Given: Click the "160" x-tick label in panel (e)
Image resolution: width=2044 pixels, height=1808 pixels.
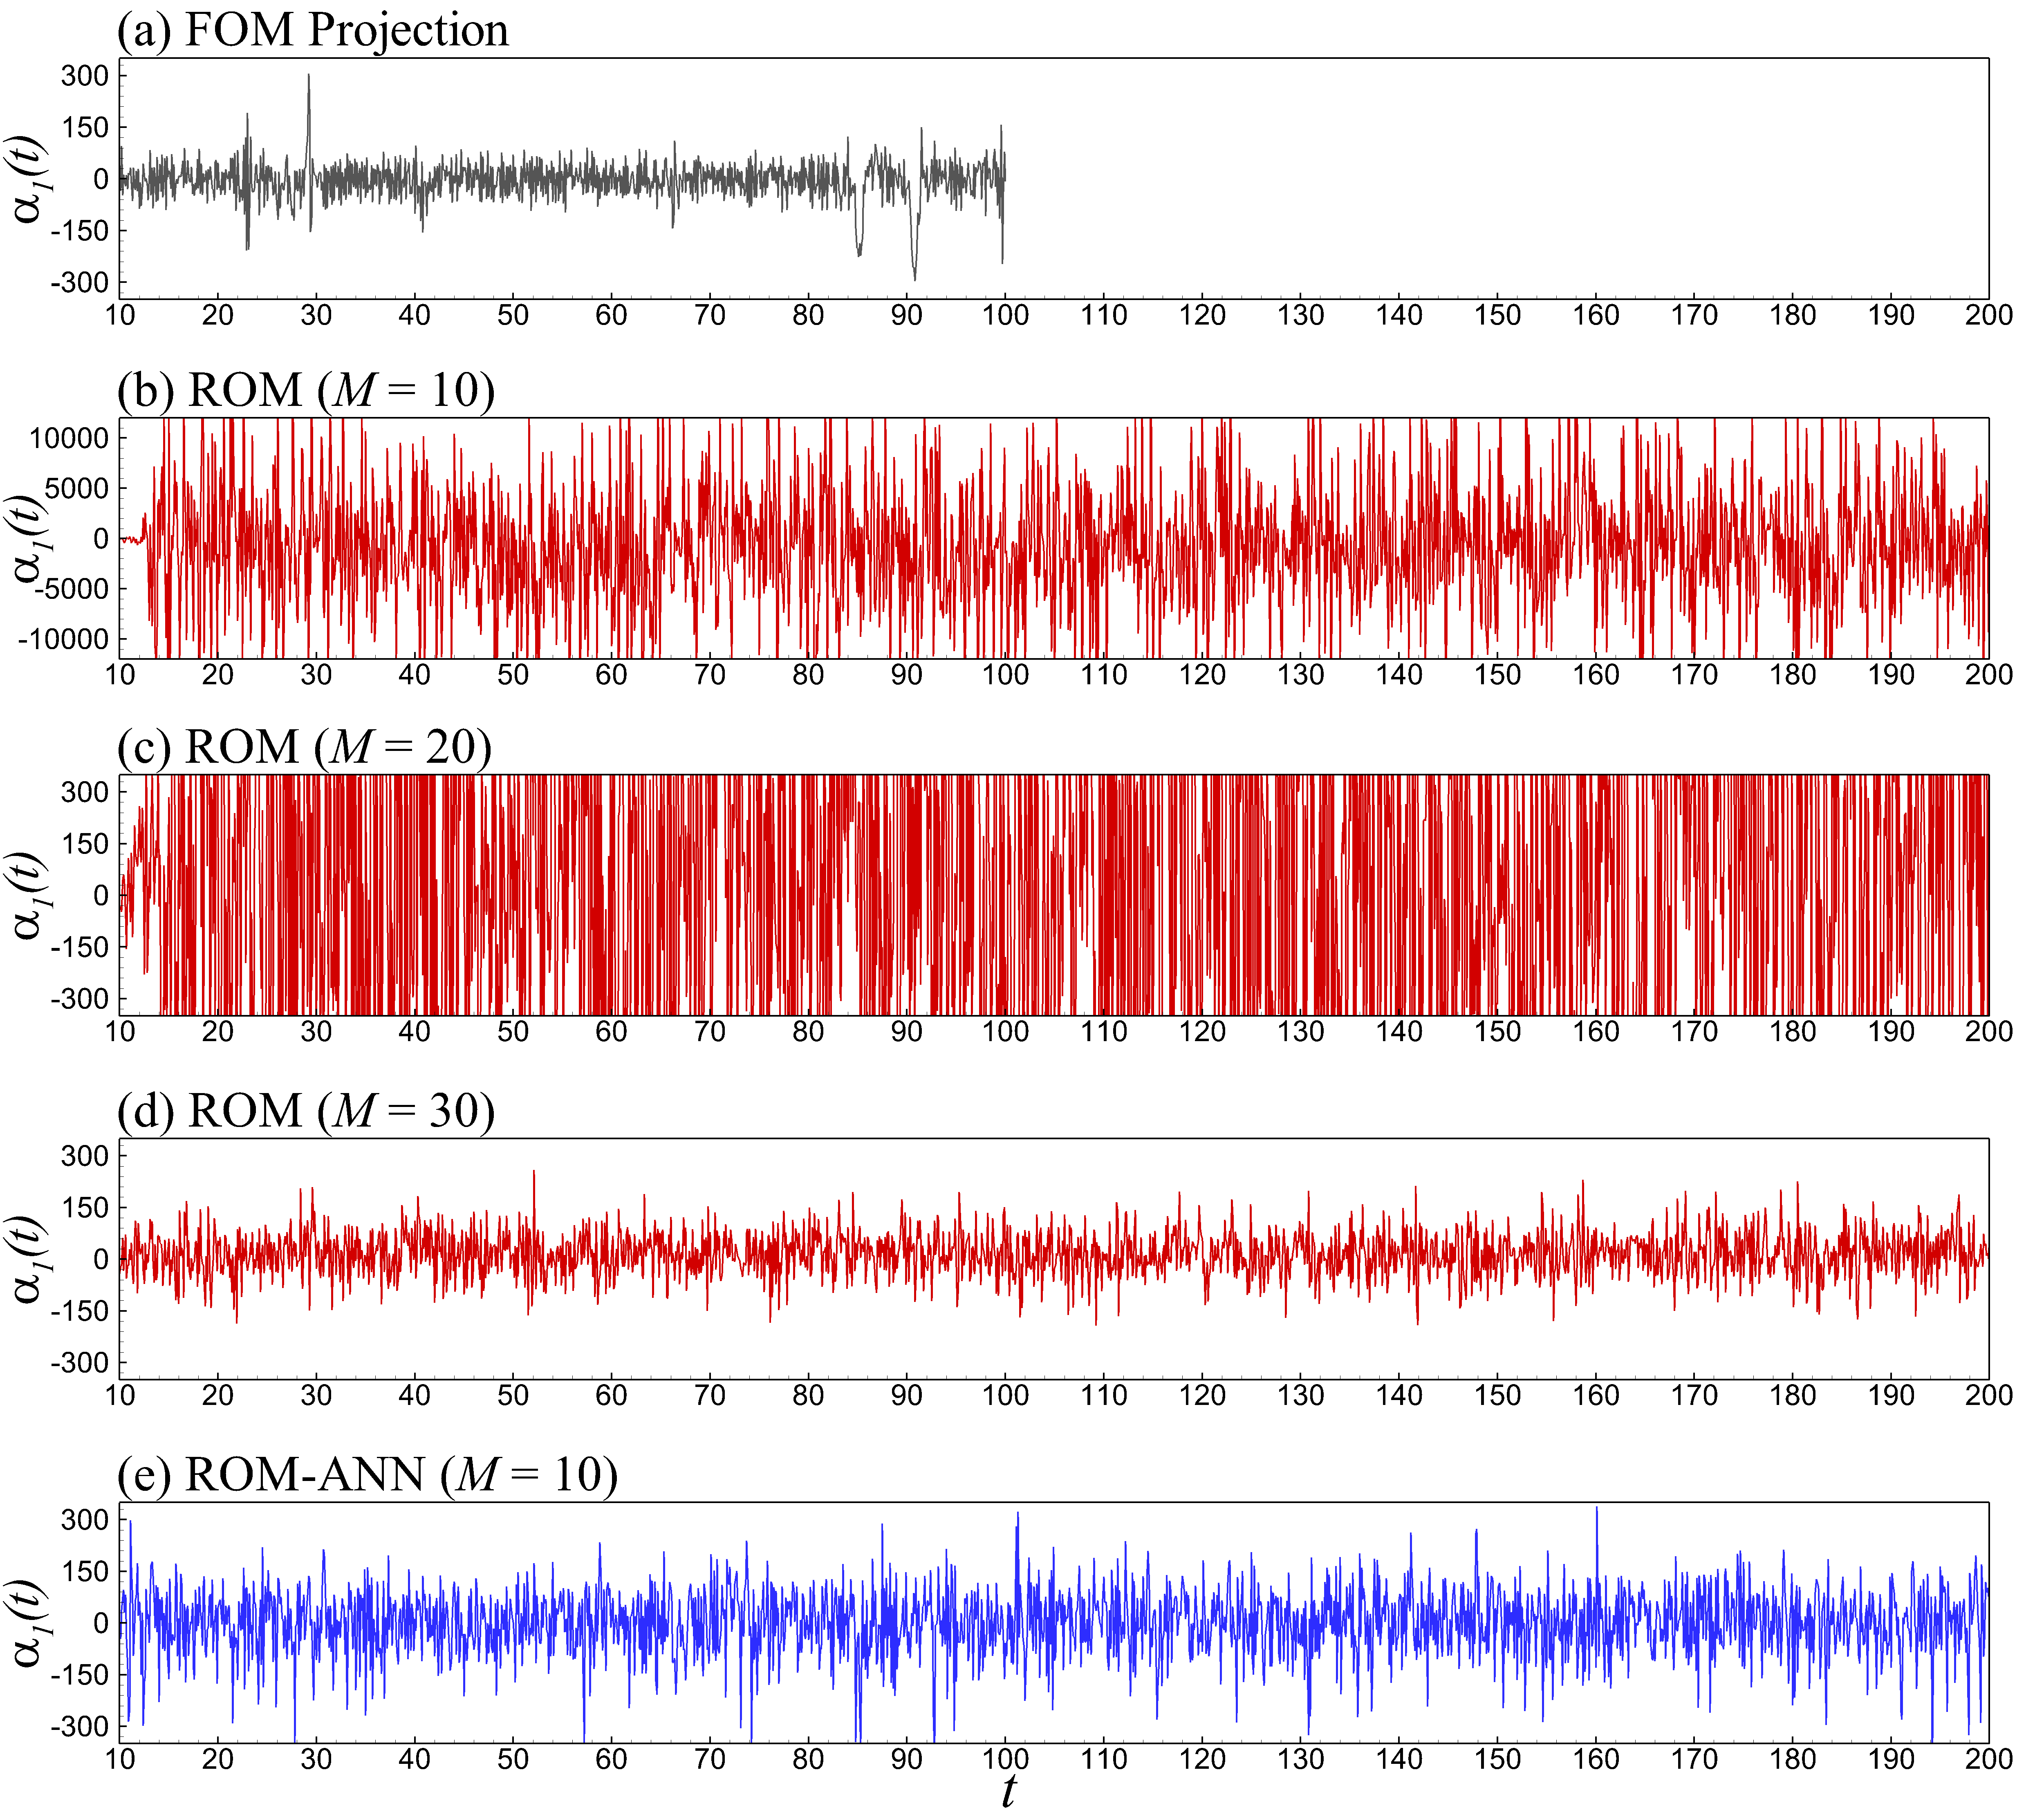Looking at the screenshot, I should (1595, 1759).
